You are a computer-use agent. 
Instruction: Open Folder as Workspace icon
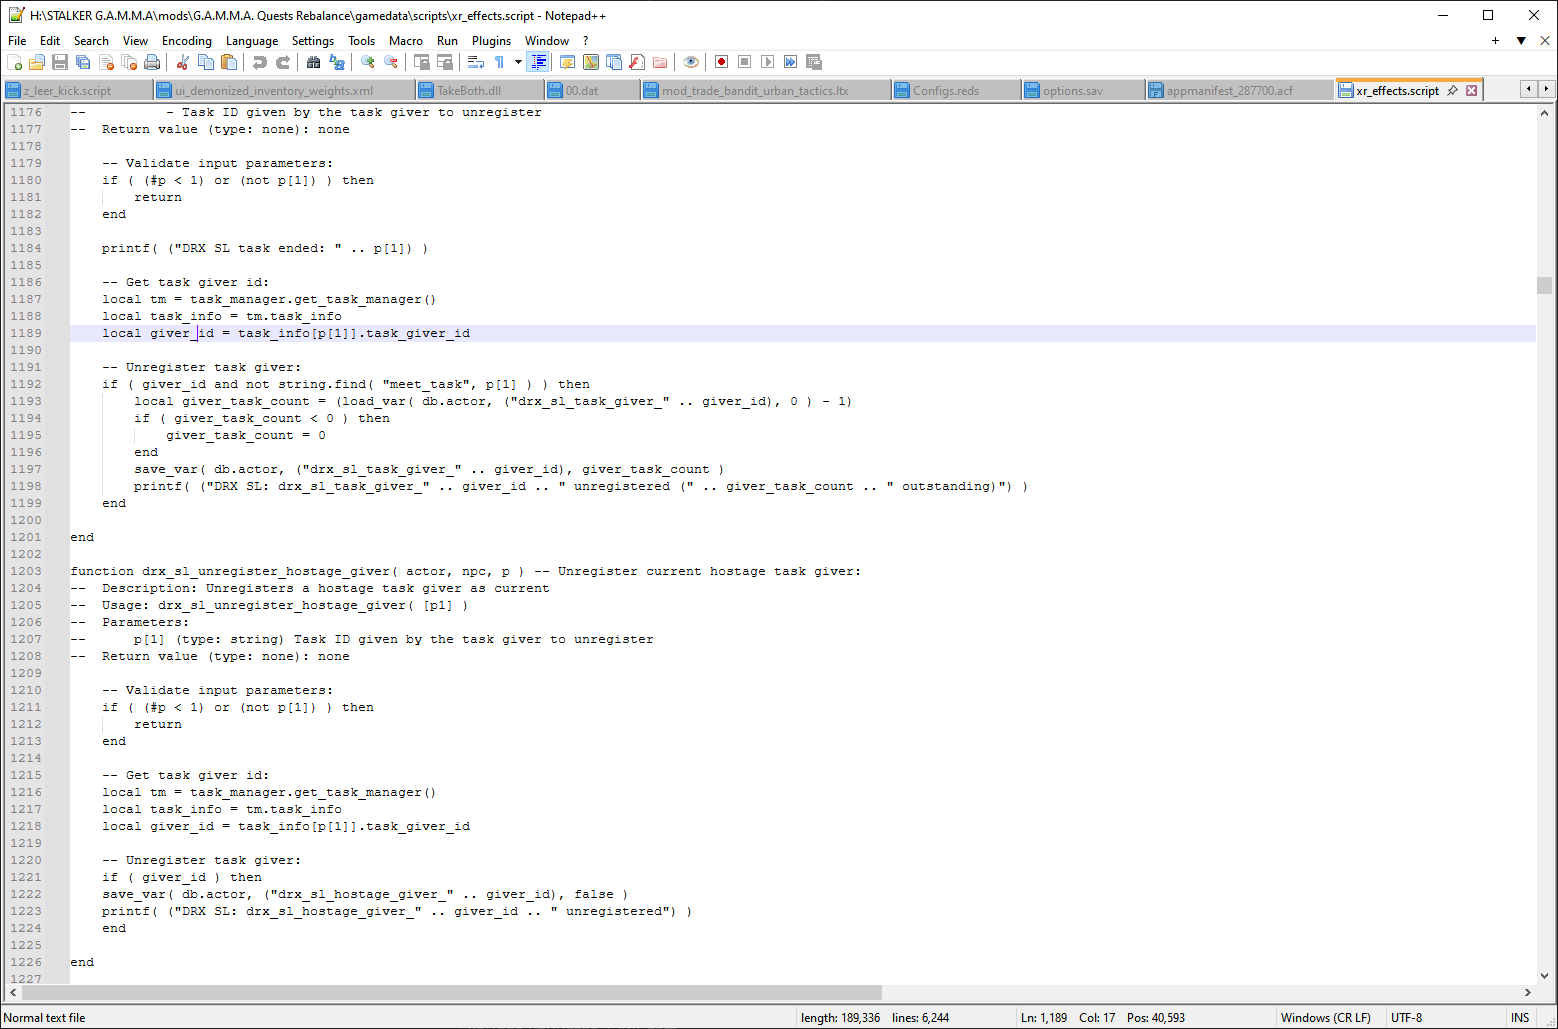[x=660, y=62]
